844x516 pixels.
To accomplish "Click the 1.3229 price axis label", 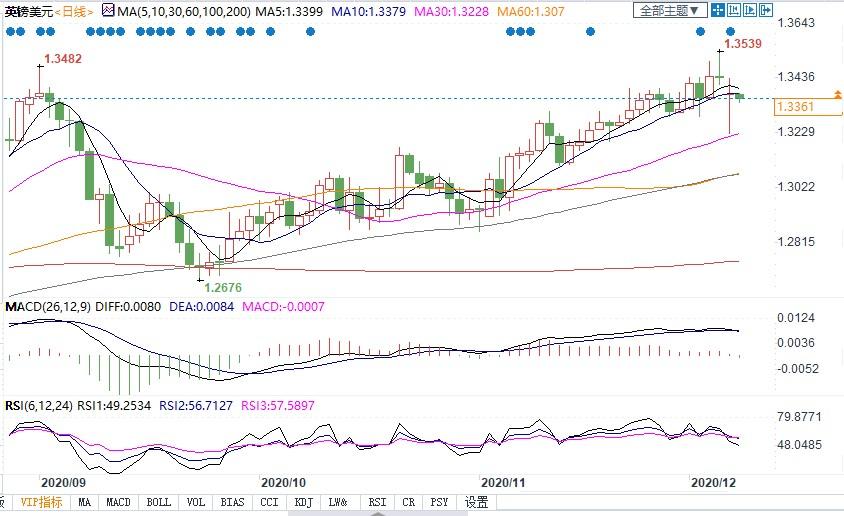I will click(796, 132).
